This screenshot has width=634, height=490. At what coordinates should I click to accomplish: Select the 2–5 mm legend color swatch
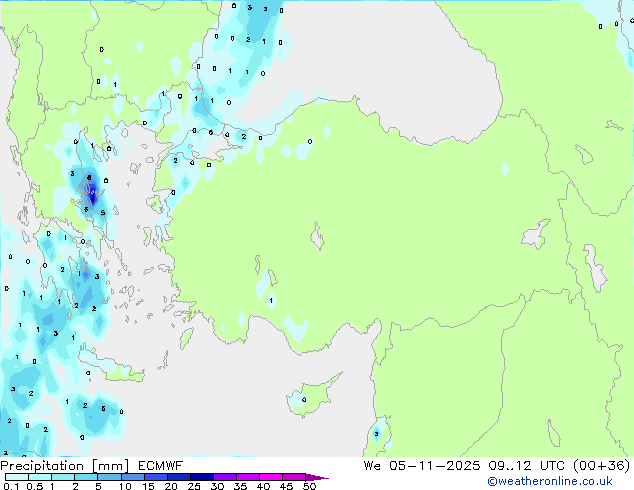(86, 477)
